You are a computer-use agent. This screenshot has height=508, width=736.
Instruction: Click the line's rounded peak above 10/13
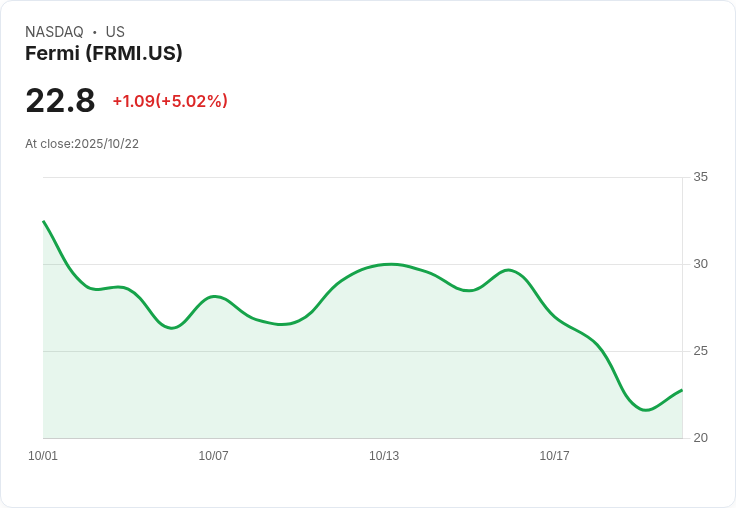(391, 264)
